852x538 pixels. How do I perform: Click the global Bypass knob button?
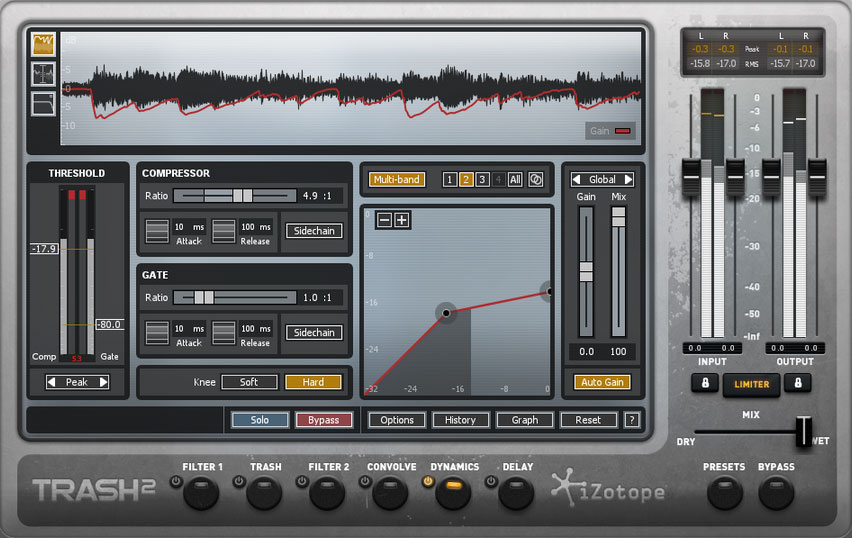776,493
